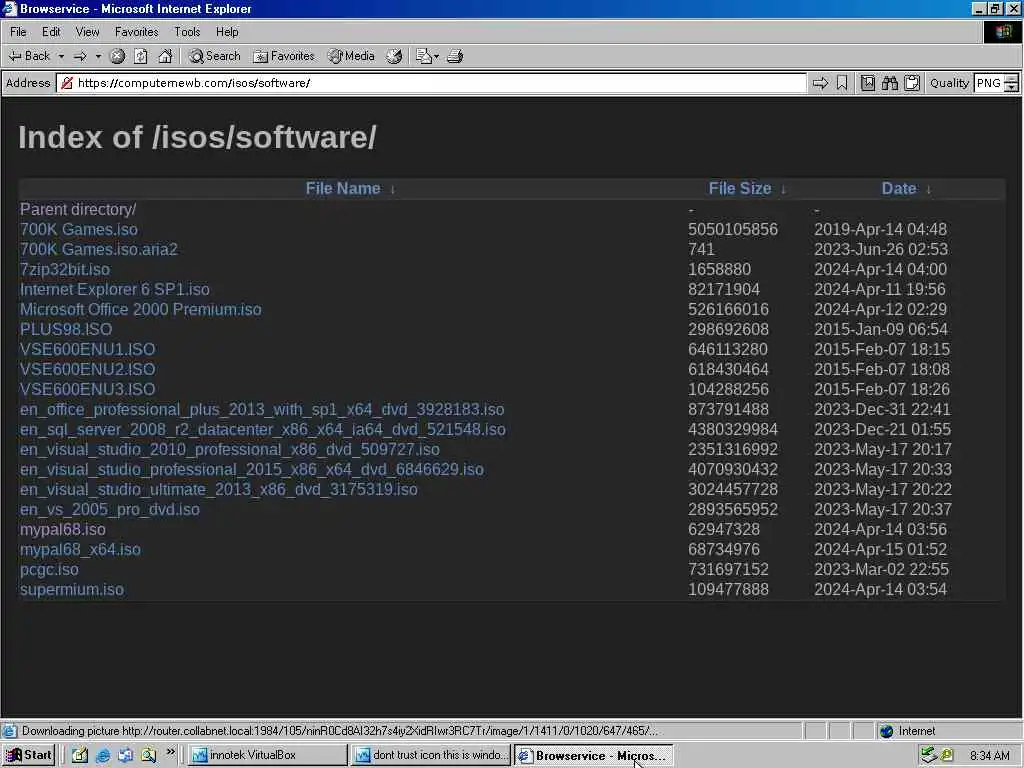Download Microsoft Office 2000 Premium.iso
The height and width of the screenshot is (768, 1024).
point(140,310)
